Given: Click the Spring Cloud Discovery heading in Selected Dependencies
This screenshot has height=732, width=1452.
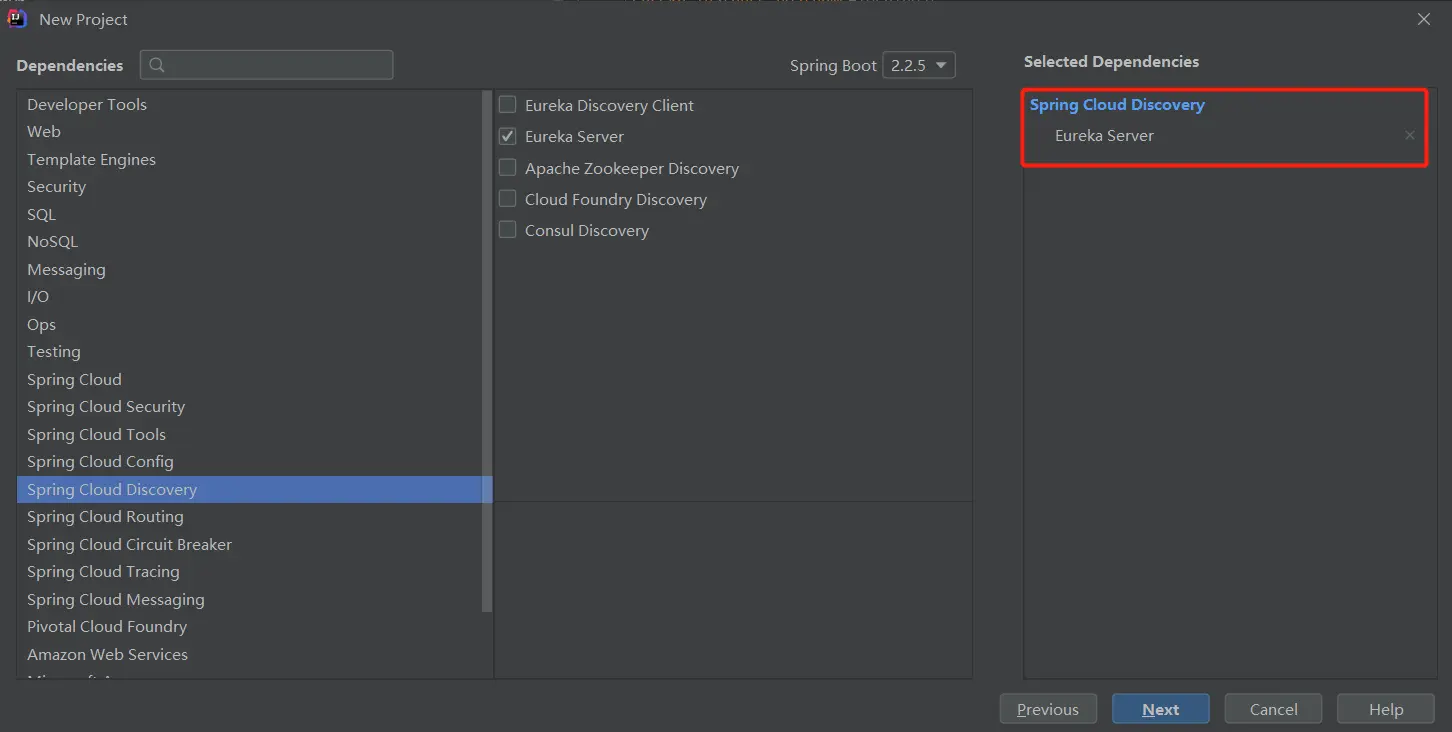Looking at the screenshot, I should [x=1117, y=104].
